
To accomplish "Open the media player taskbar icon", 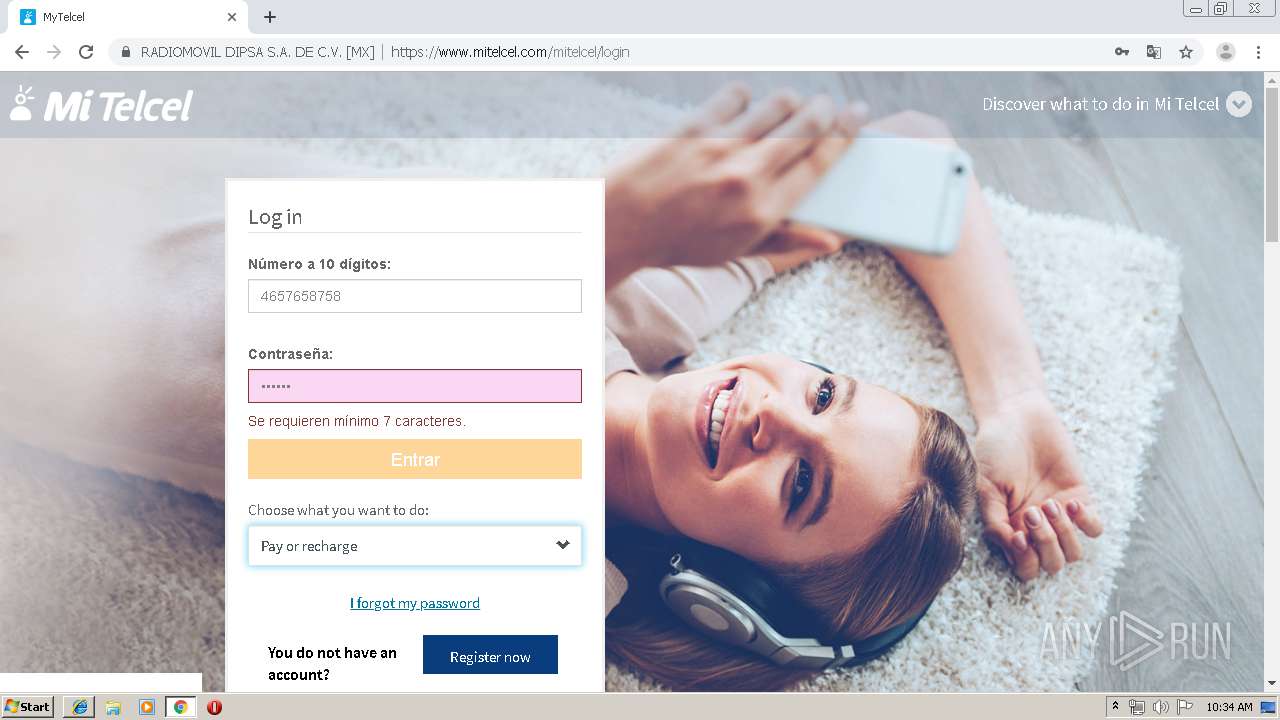I will click(146, 707).
